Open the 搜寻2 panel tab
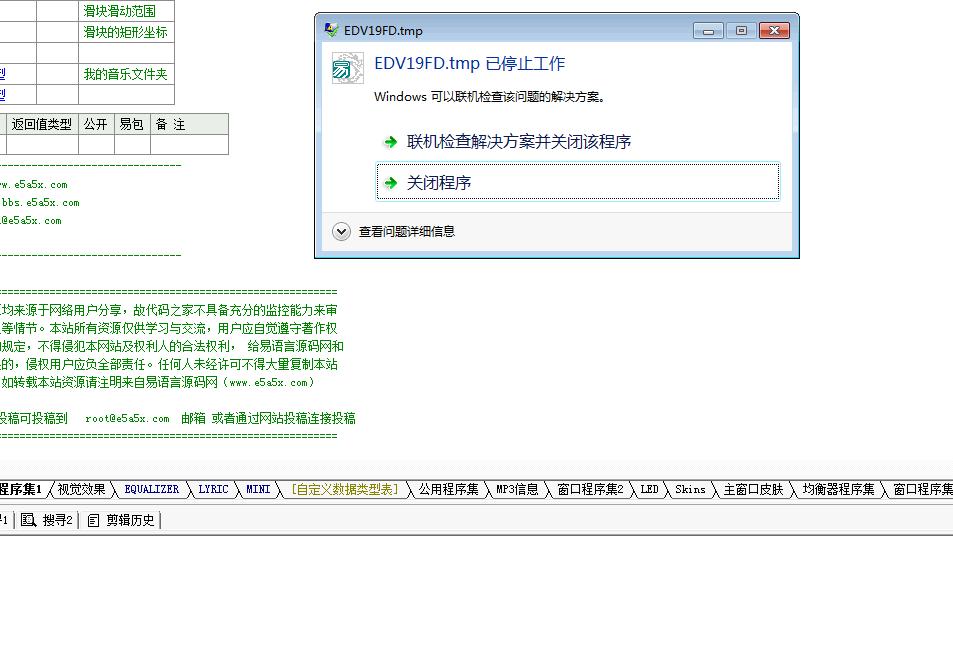The width and height of the screenshot is (953, 652). tap(47, 520)
